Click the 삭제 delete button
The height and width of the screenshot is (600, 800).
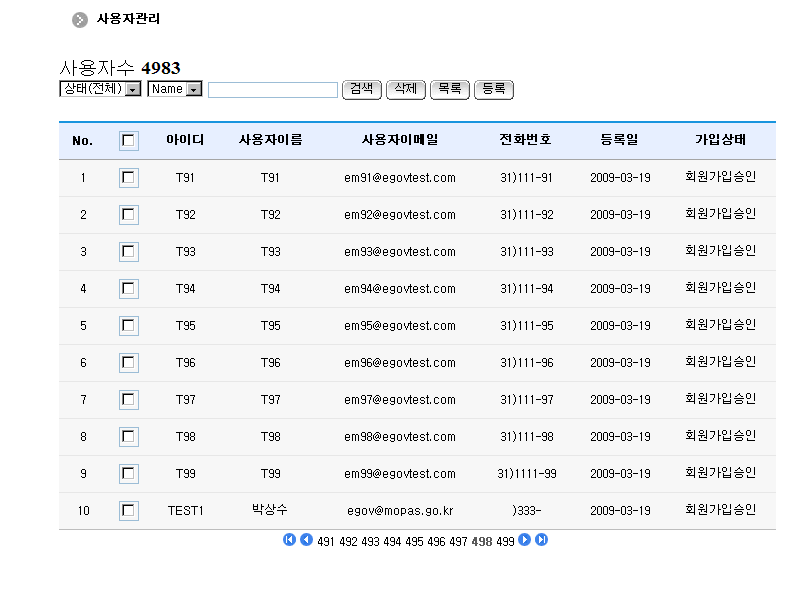(406, 90)
